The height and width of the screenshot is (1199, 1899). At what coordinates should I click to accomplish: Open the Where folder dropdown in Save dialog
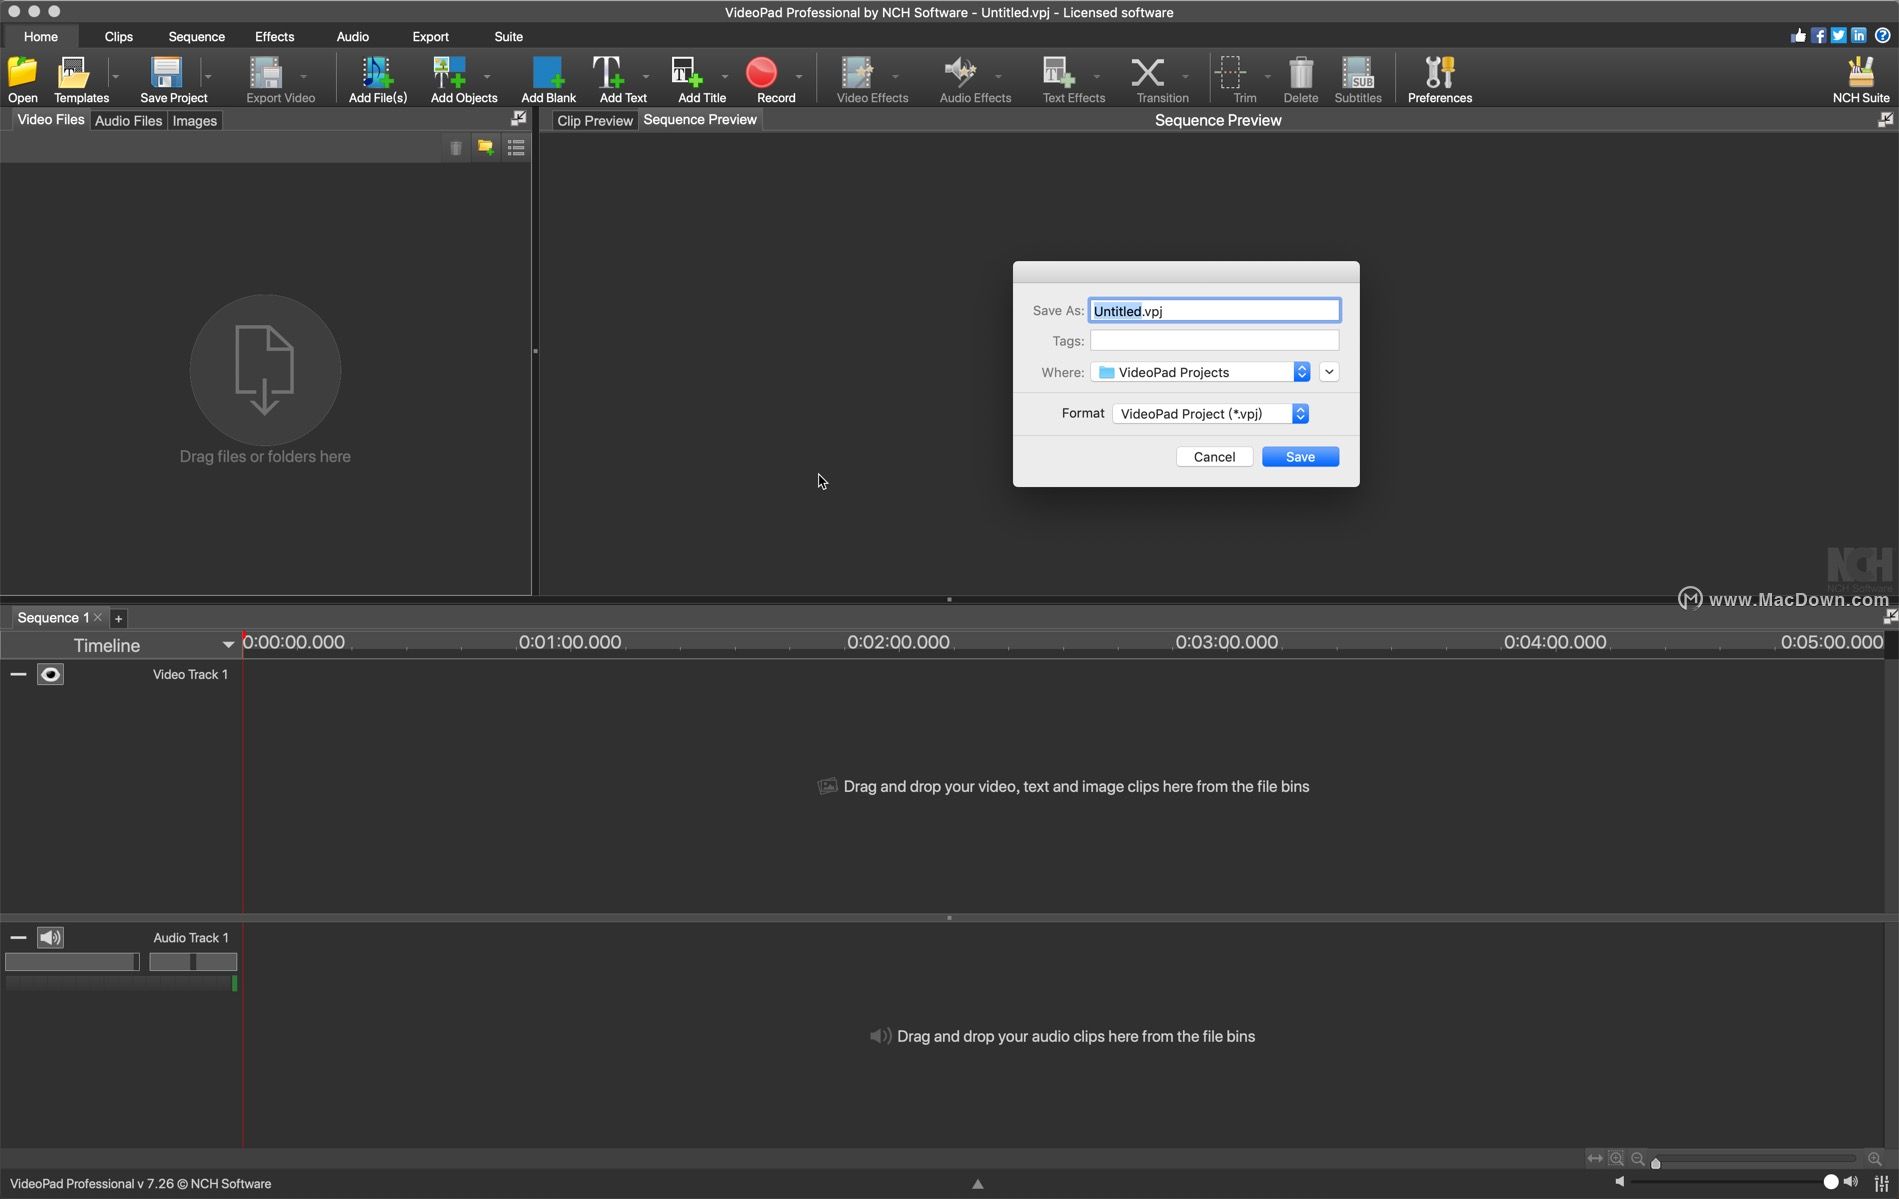coord(1301,371)
